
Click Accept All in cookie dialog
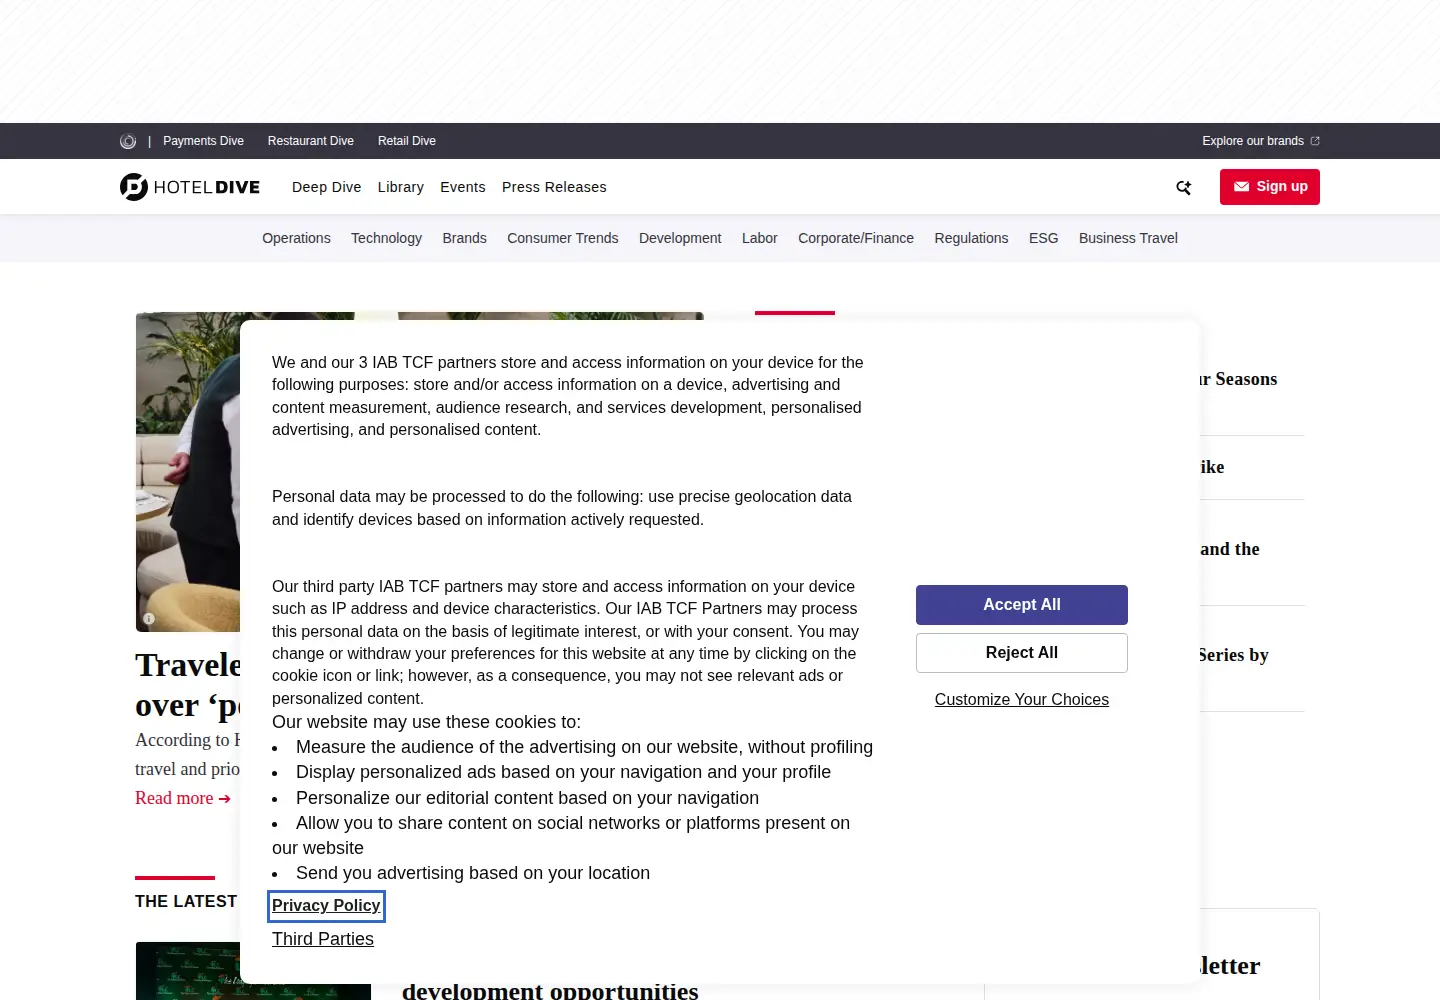coord(1022,605)
